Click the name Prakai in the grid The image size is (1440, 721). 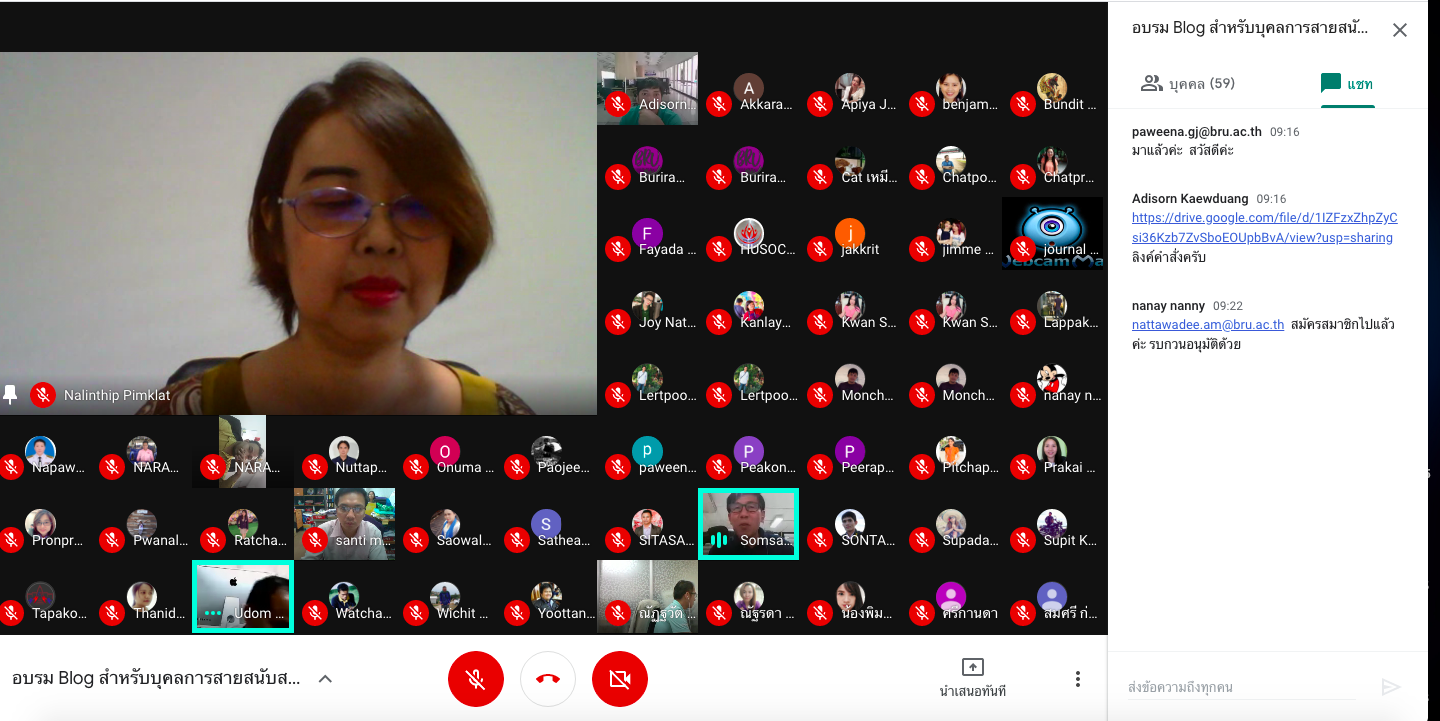1070,467
